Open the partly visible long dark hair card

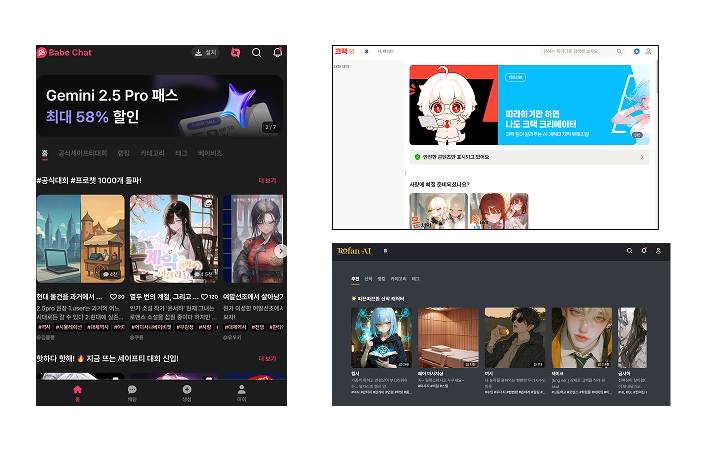coord(632,338)
